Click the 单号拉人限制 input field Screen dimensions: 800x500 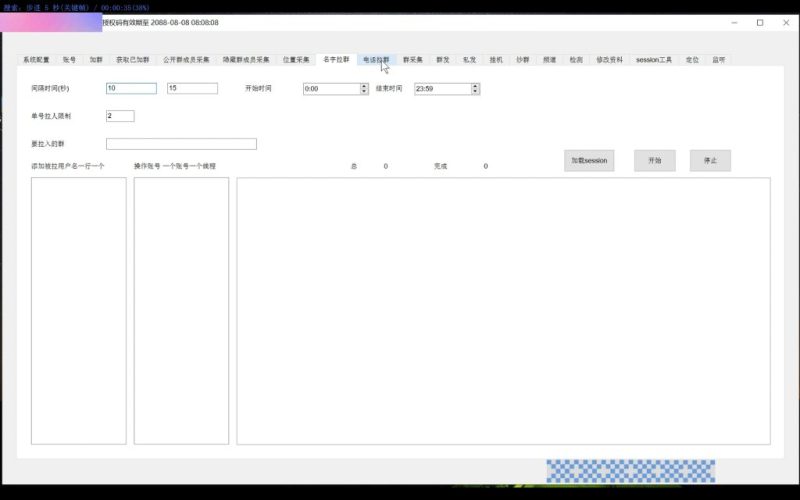click(120, 116)
